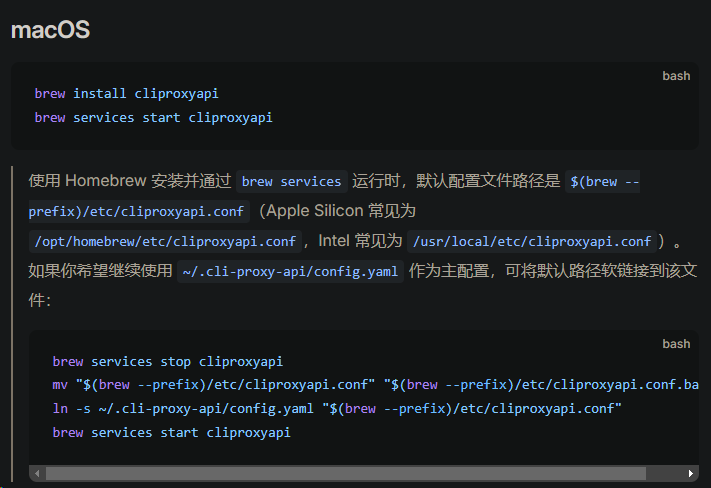This screenshot has height=488, width=711.
Task: Click the inline code /usr/local/etc/cliproxyapi.conf
Action: coord(532,242)
